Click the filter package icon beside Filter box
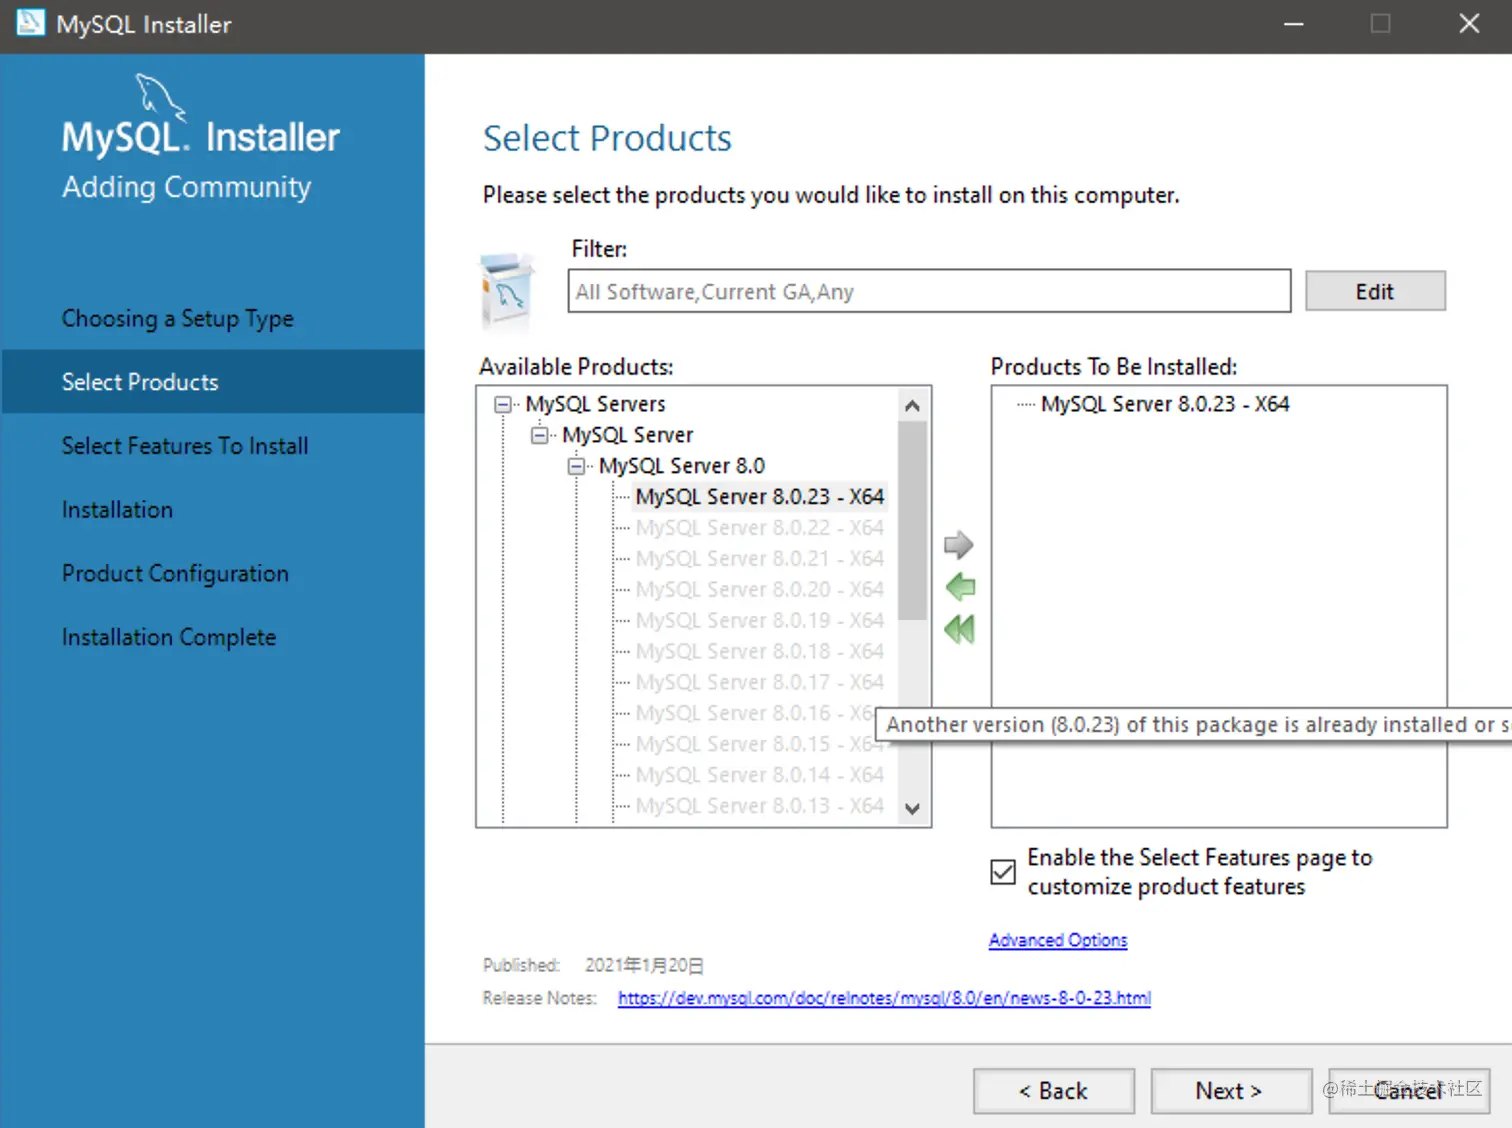1512x1128 pixels. point(507,291)
